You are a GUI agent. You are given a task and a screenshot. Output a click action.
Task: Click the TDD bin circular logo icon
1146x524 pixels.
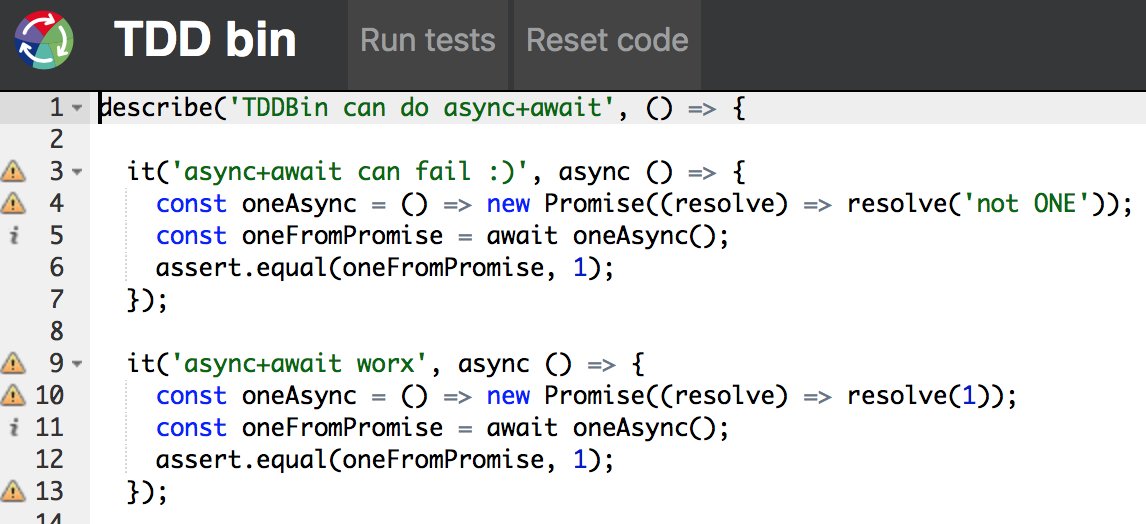point(44,39)
